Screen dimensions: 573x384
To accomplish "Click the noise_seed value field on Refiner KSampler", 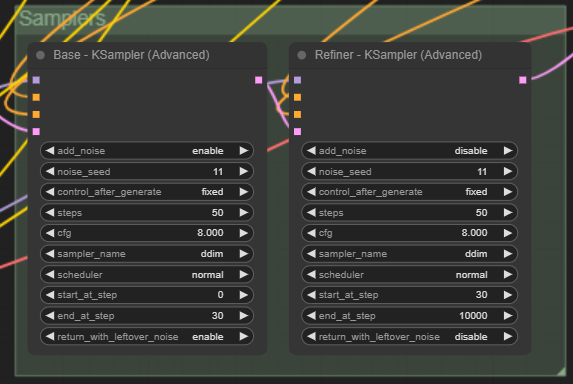I will point(409,171).
